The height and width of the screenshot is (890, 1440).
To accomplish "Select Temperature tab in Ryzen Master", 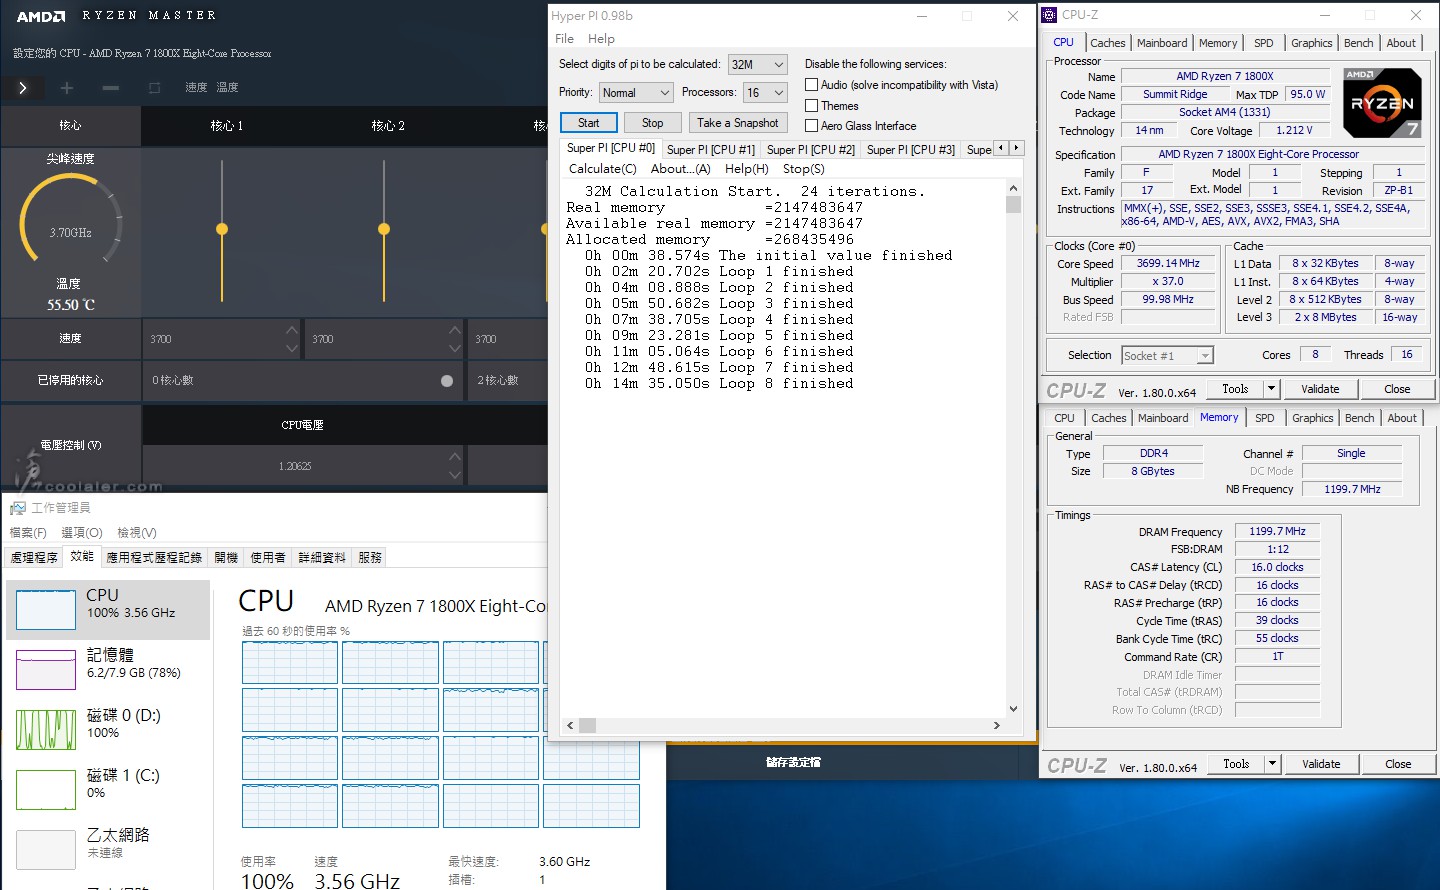I will coord(228,88).
